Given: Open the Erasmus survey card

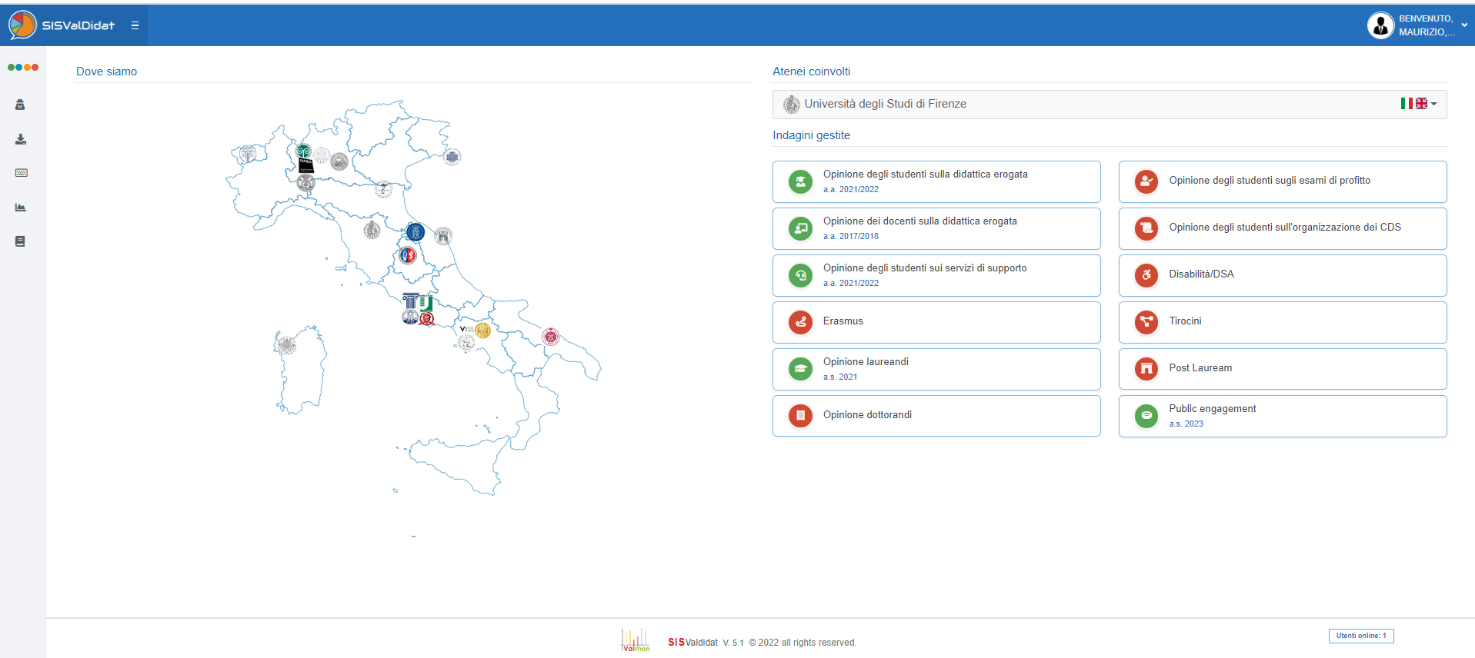Looking at the screenshot, I should tap(936, 322).
